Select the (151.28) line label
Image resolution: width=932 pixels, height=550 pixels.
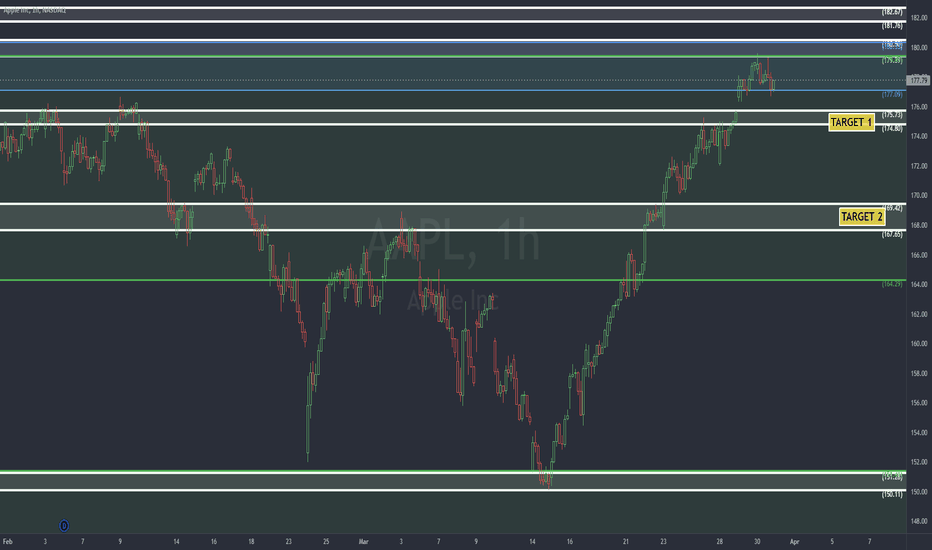[x=892, y=477]
